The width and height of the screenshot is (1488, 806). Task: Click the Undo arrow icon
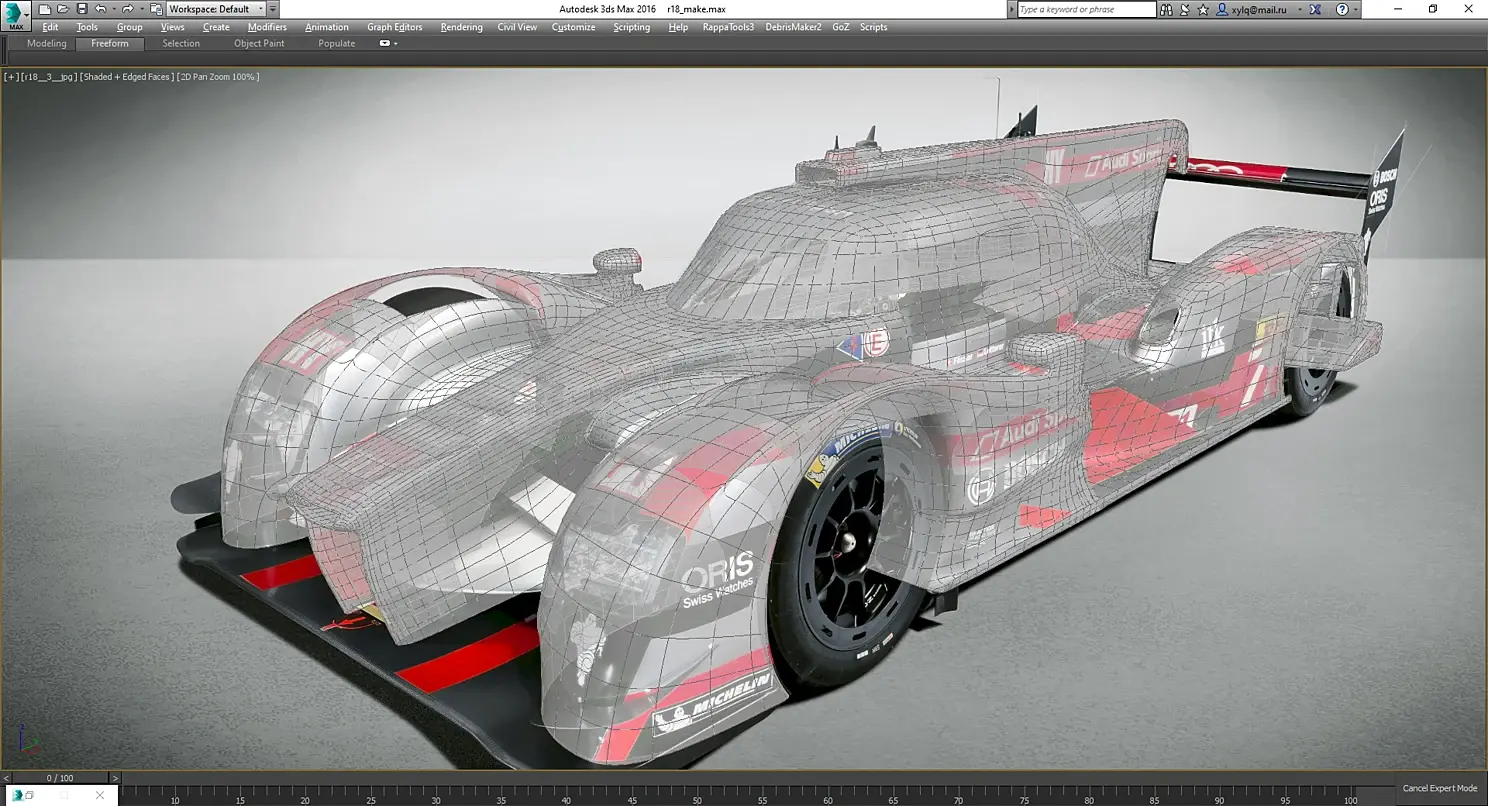pyautogui.click(x=100, y=9)
